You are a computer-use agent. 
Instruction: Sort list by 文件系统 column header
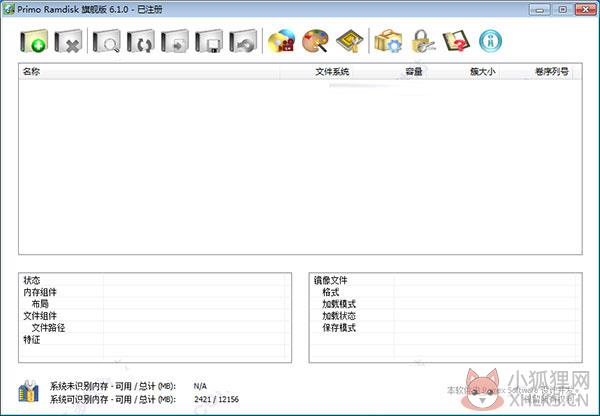pos(316,72)
